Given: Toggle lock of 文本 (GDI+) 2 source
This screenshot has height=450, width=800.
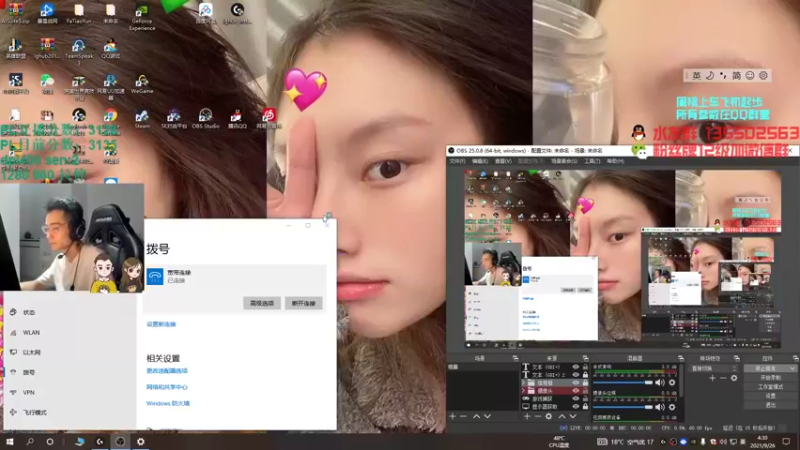Looking at the screenshot, I should pos(585,374).
